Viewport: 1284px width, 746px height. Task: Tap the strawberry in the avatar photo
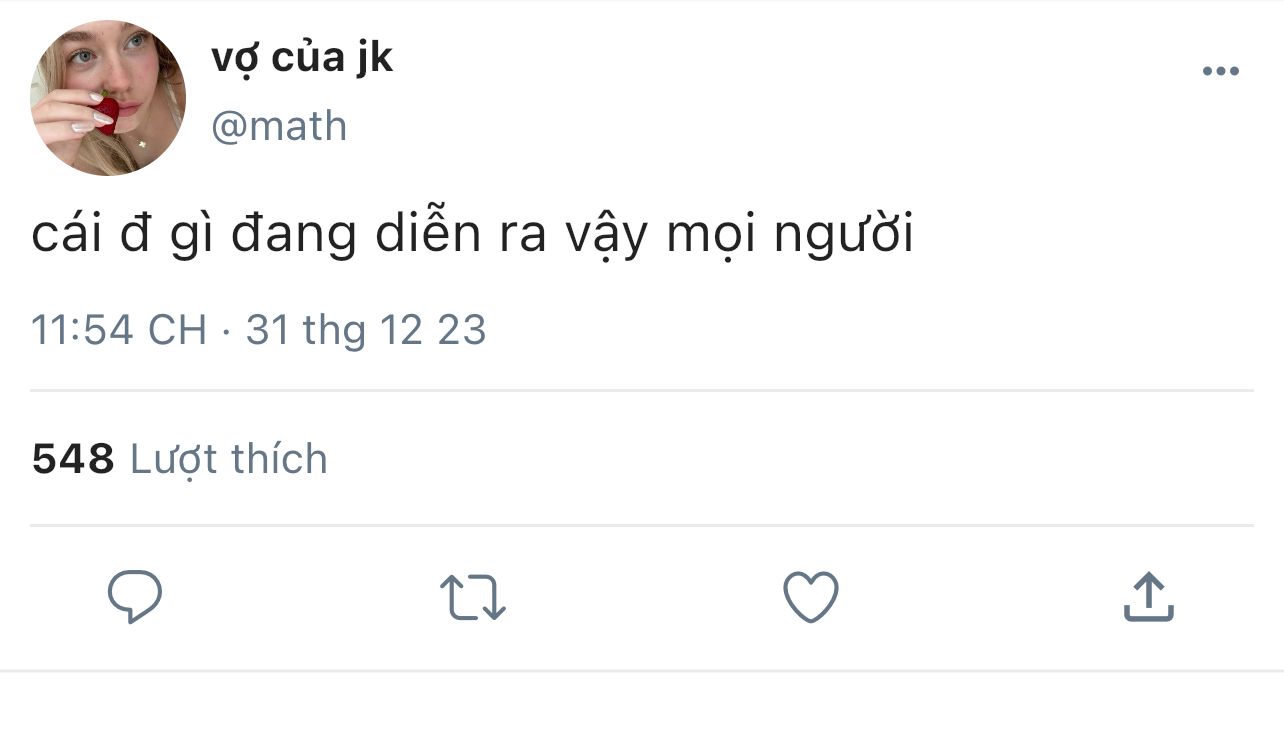tap(106, 112)
